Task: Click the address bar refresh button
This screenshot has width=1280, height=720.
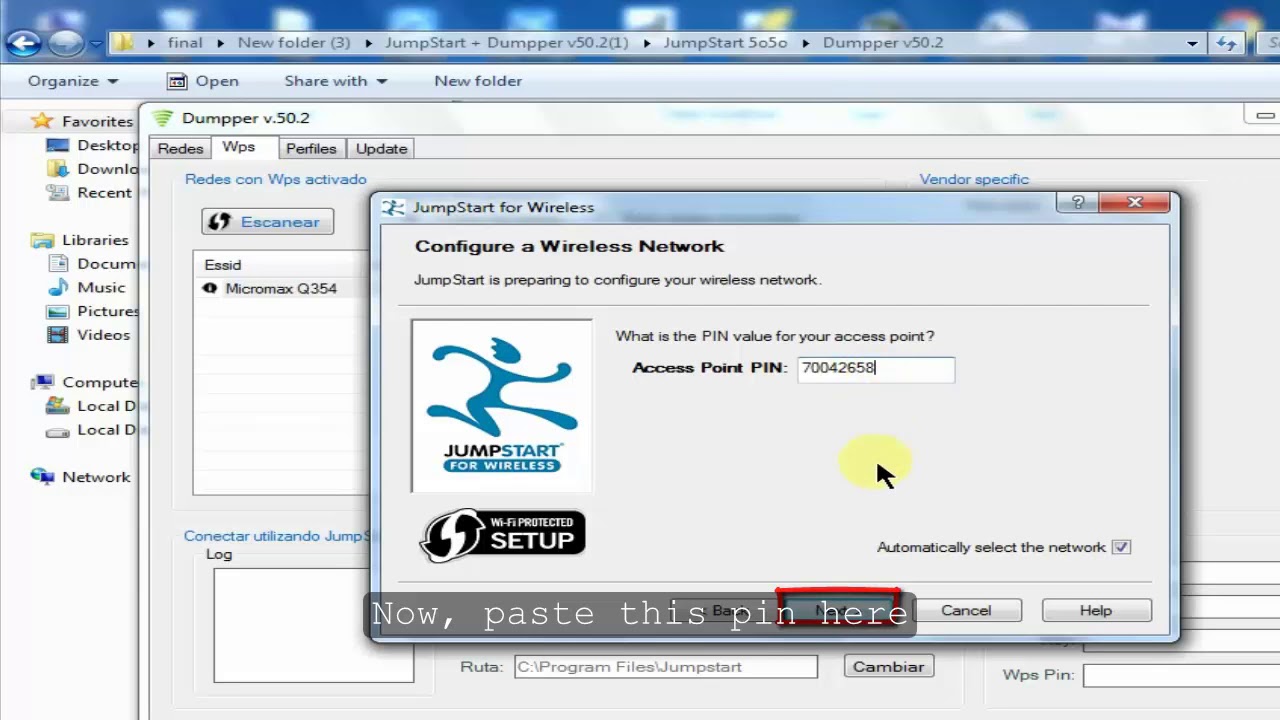Action: pos(1226,43)
